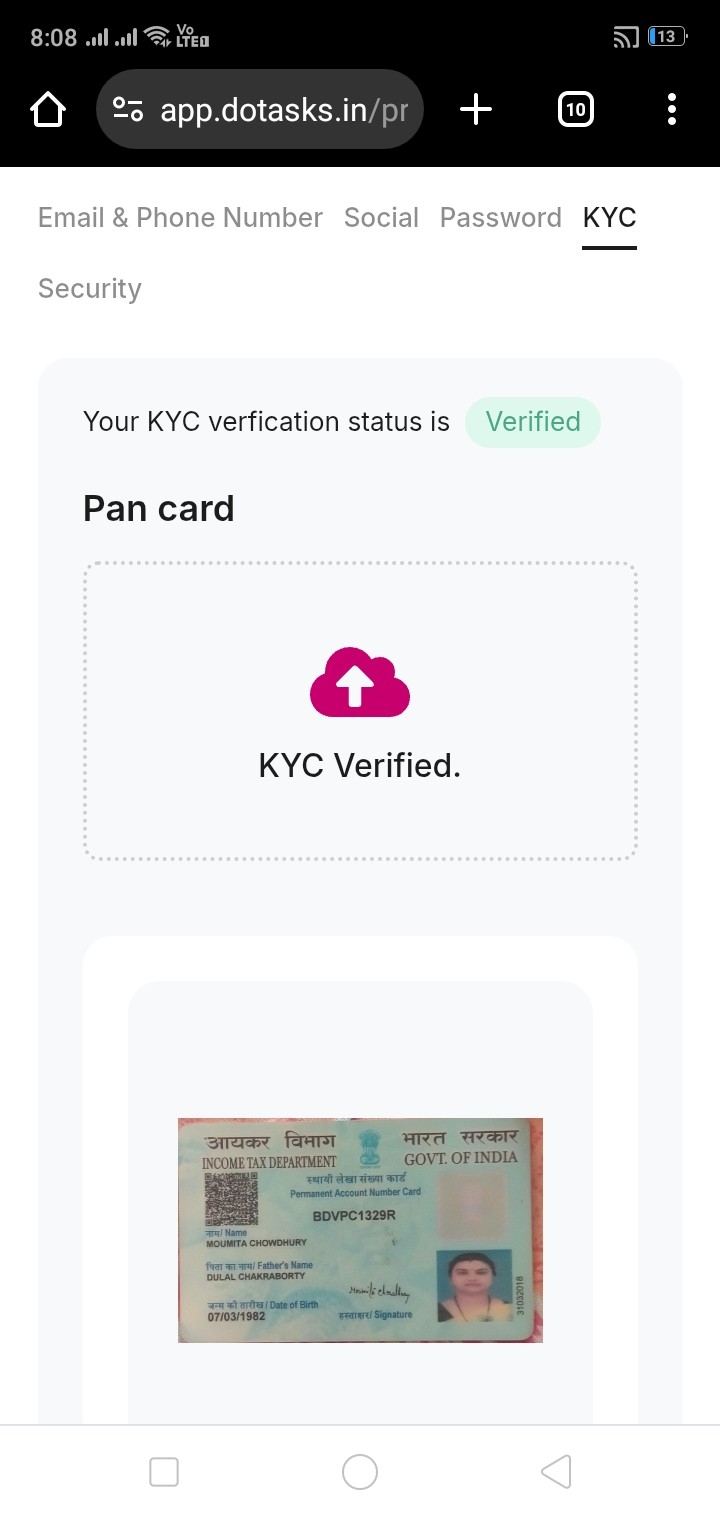Open a new browser tab with plus icon
Viewport: 720px width, 1520px height.
pyautogui.click(x=476, y=110)
